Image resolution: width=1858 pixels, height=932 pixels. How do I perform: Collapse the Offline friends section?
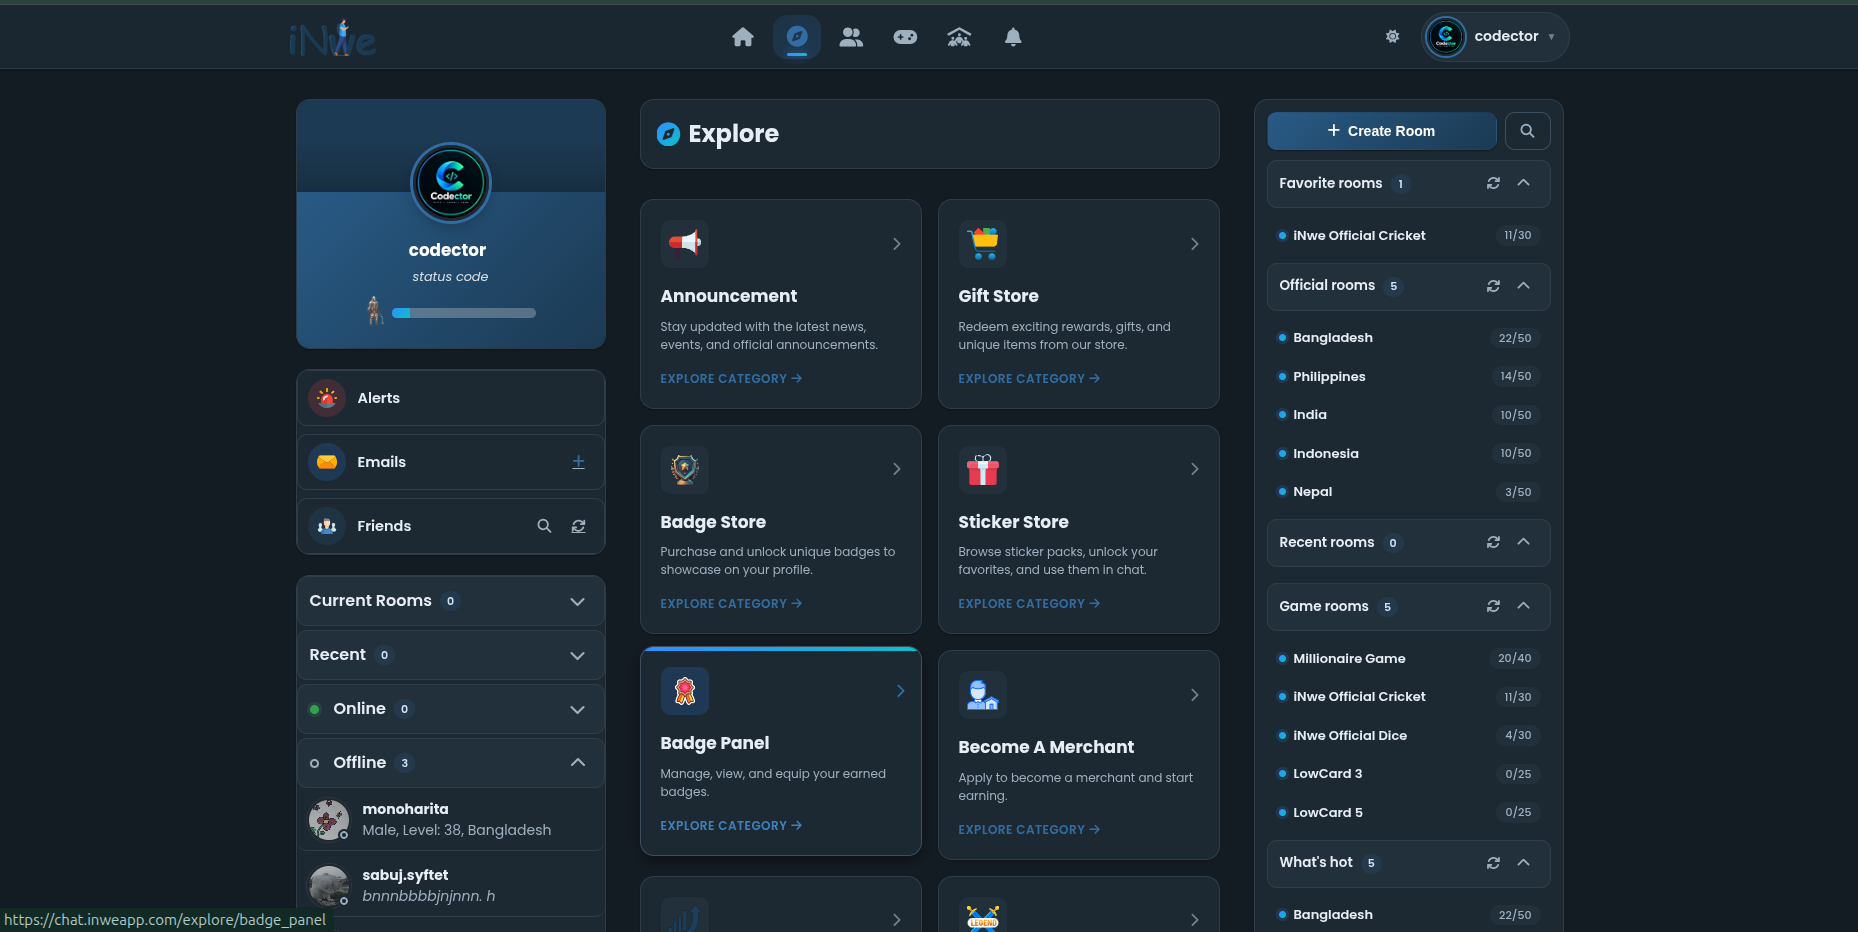coord(451,763)
